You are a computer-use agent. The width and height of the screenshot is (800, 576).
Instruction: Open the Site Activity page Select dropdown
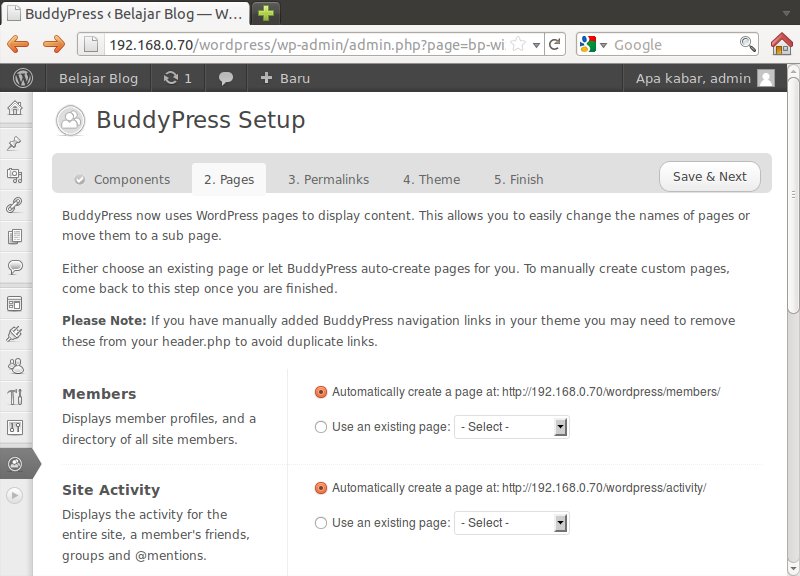tap(511, 523)
